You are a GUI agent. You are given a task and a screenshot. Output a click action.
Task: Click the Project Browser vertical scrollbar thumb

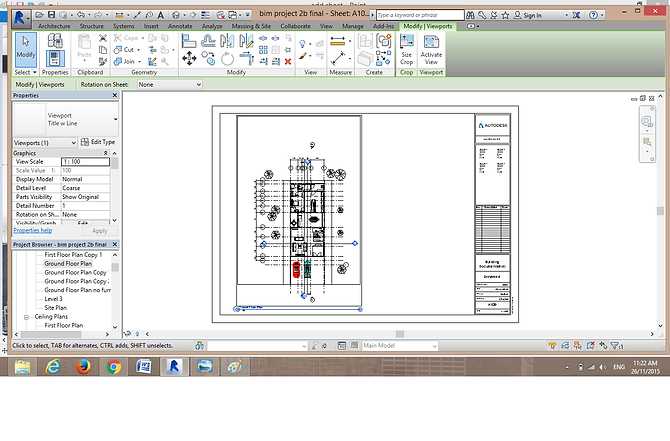(x=115, y=267)
